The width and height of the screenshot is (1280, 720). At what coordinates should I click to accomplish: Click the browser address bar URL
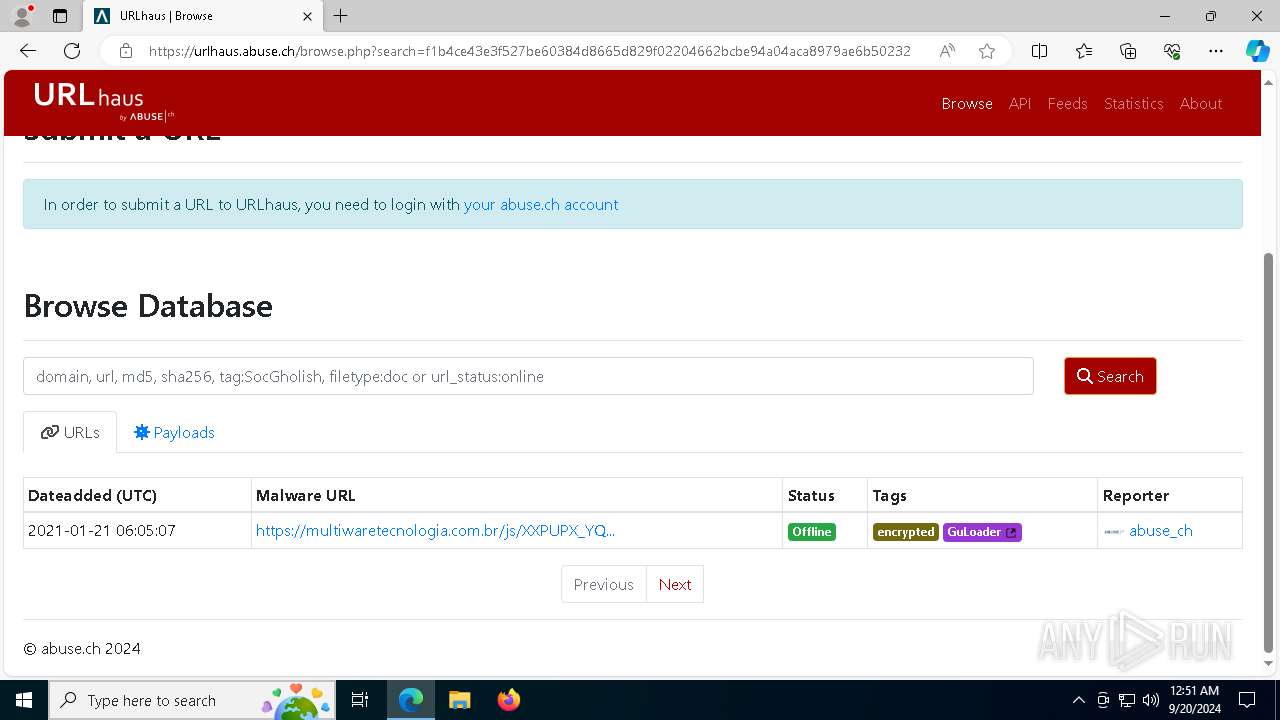[530, 51]
